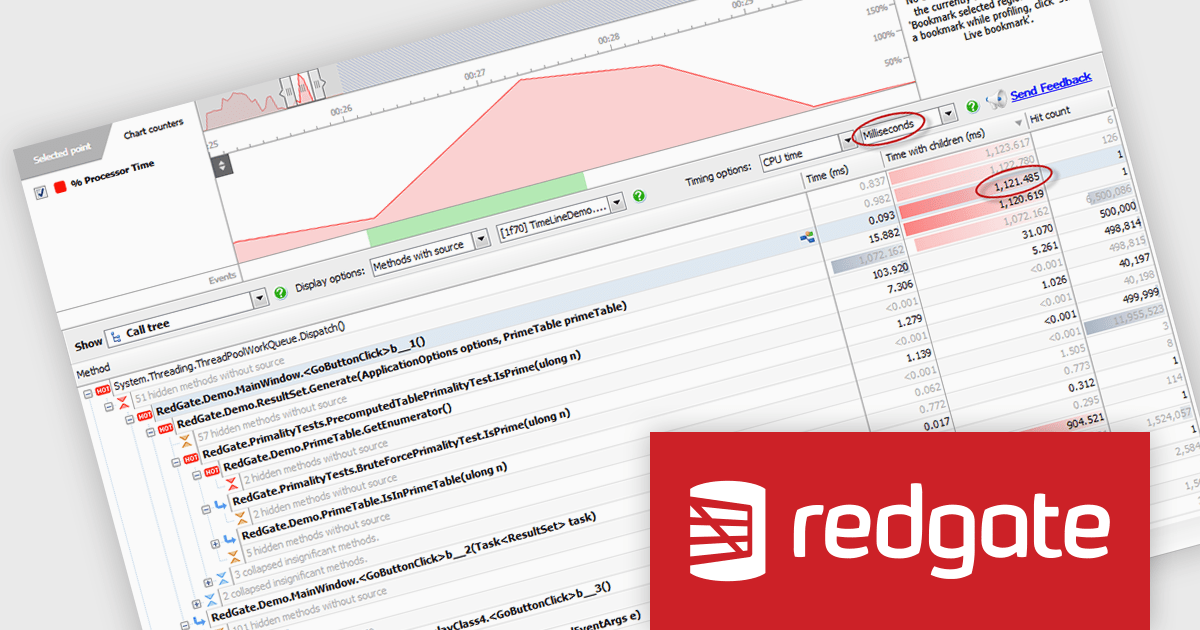Click the Events label under chart counters
This screenshot has height=630, width=1200.
coord(220,277)
